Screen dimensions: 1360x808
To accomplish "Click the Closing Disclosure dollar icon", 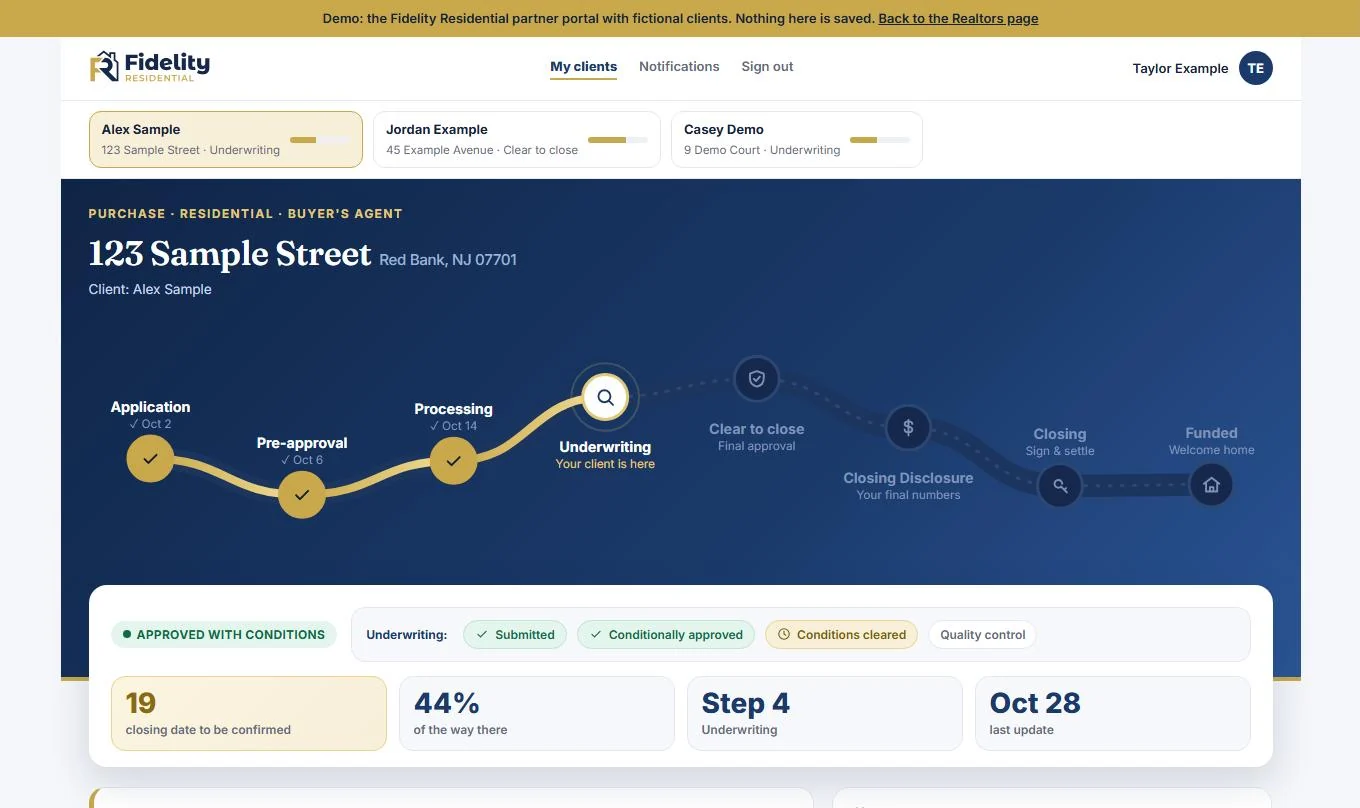I will (908, 427).
